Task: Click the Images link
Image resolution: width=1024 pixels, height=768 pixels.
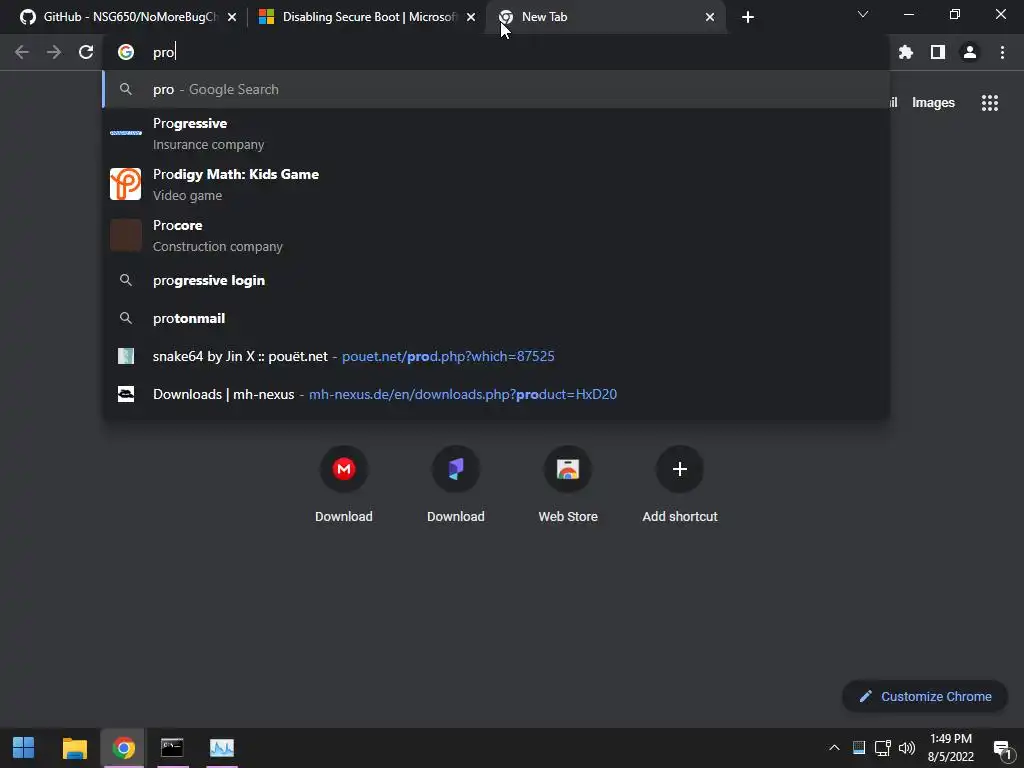Action: click(933, 103)
